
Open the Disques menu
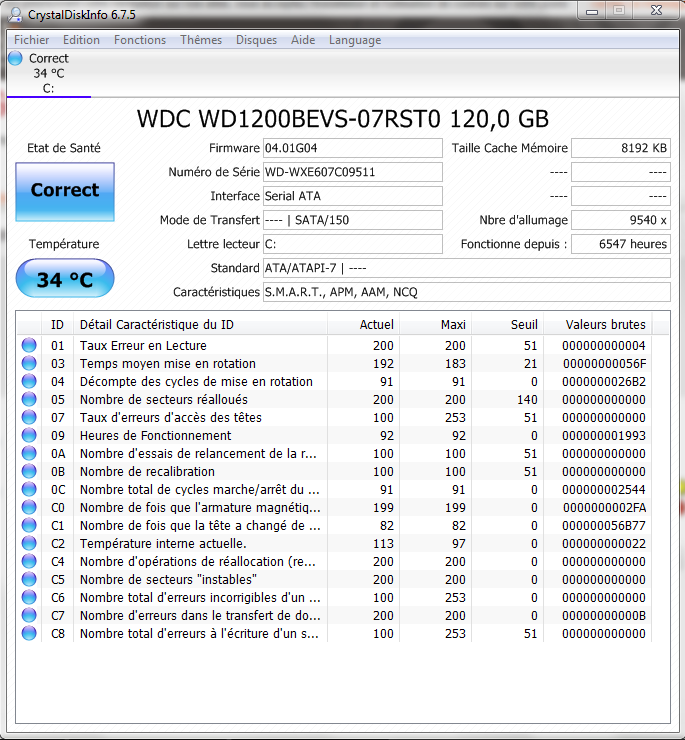[256, 40]
